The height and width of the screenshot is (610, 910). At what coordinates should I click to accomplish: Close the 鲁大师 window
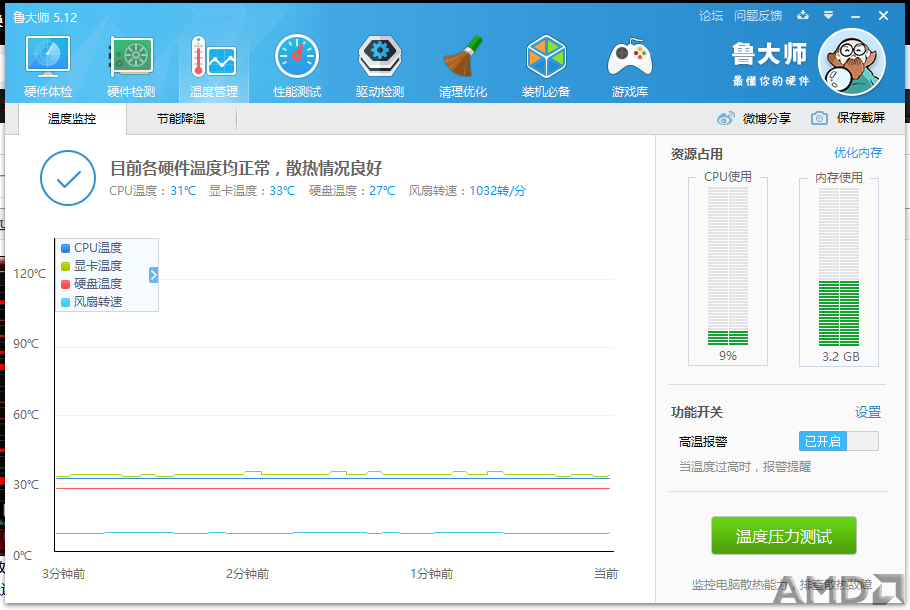(x=883, y=16)
